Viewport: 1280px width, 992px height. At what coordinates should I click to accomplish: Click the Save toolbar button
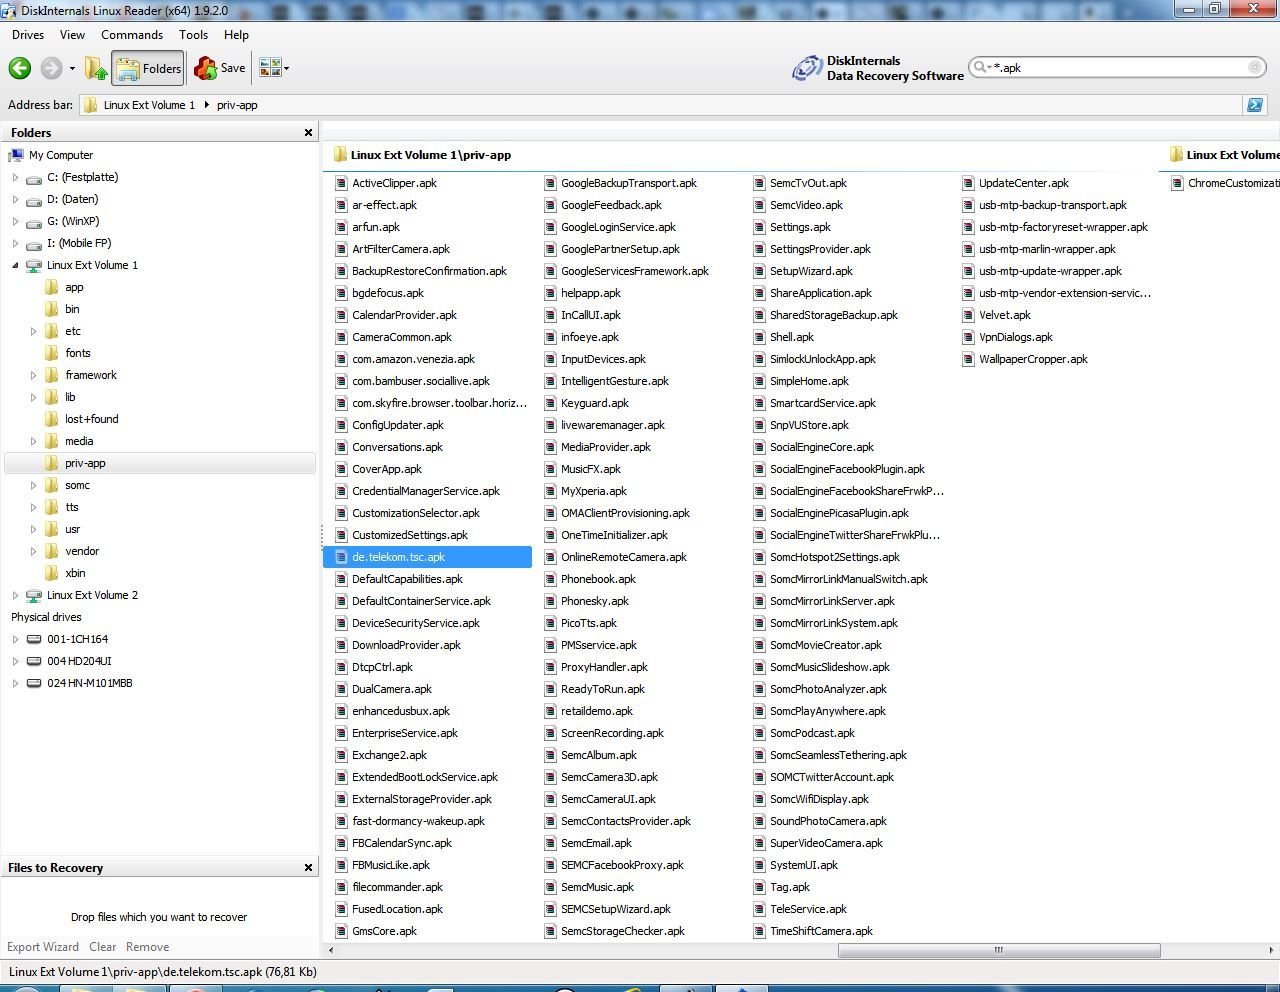pos(220,68)
